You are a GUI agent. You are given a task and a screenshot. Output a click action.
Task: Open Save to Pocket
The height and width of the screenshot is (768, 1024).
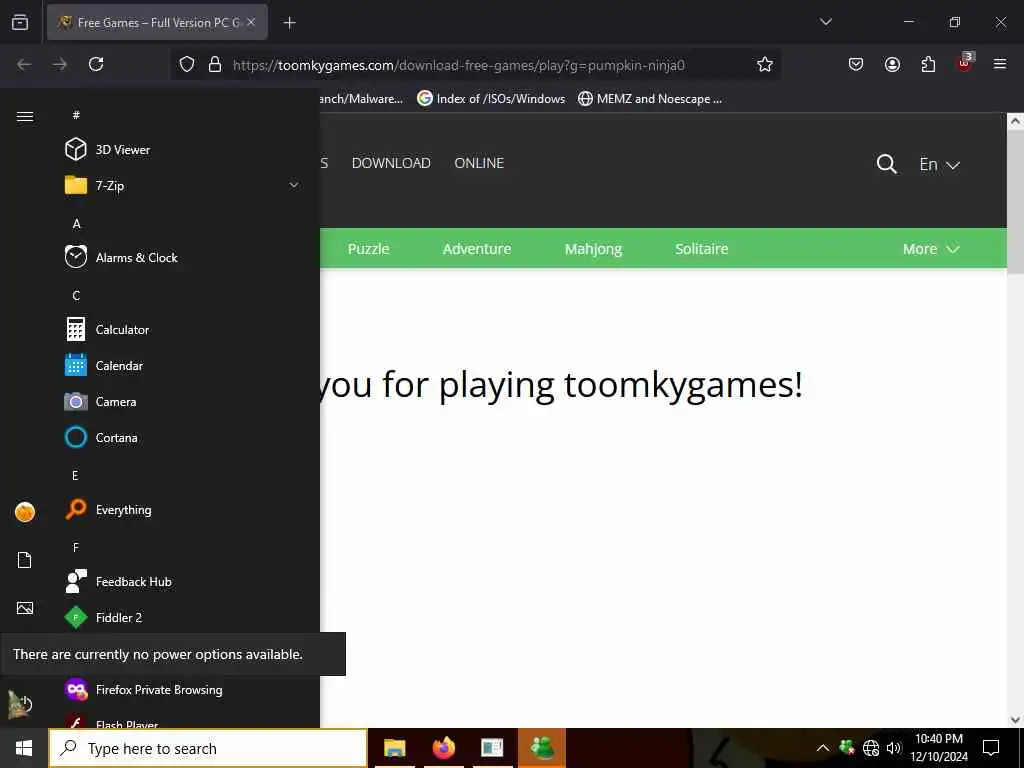coord(856,64)
